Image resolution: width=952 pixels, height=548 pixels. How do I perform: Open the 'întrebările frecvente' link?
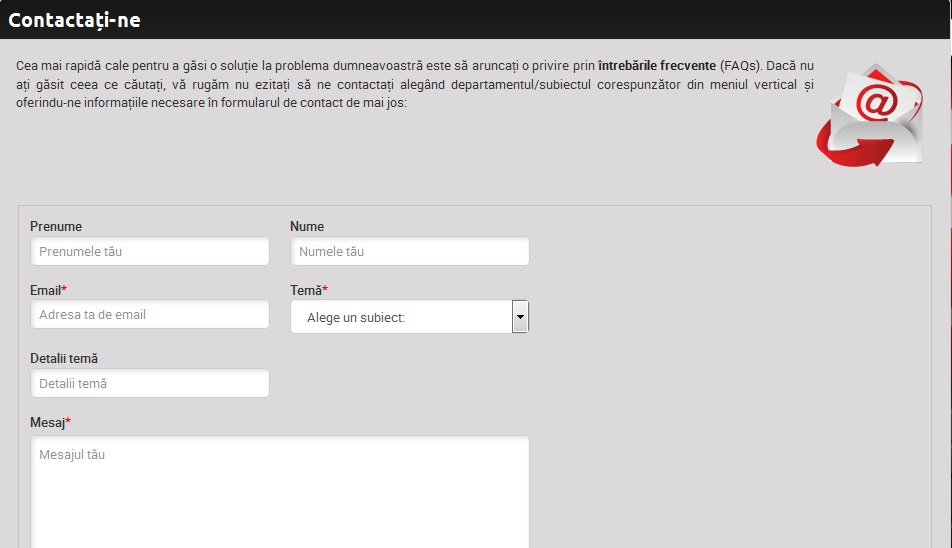[x=657, y=66]
